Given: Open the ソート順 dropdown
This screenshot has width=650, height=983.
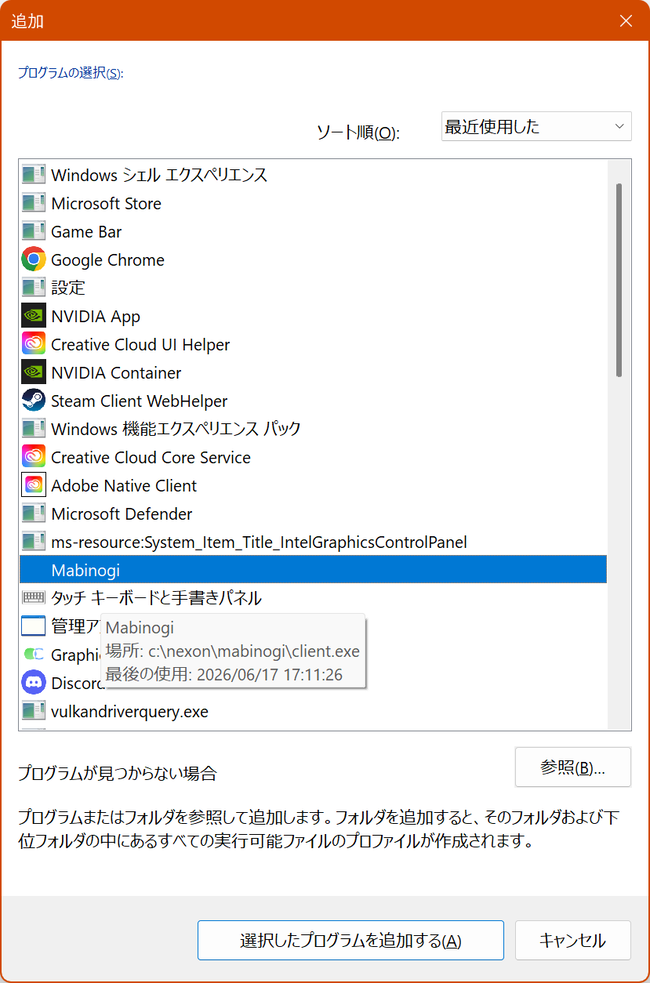Looking at the screenshot, I should (536, 127).
